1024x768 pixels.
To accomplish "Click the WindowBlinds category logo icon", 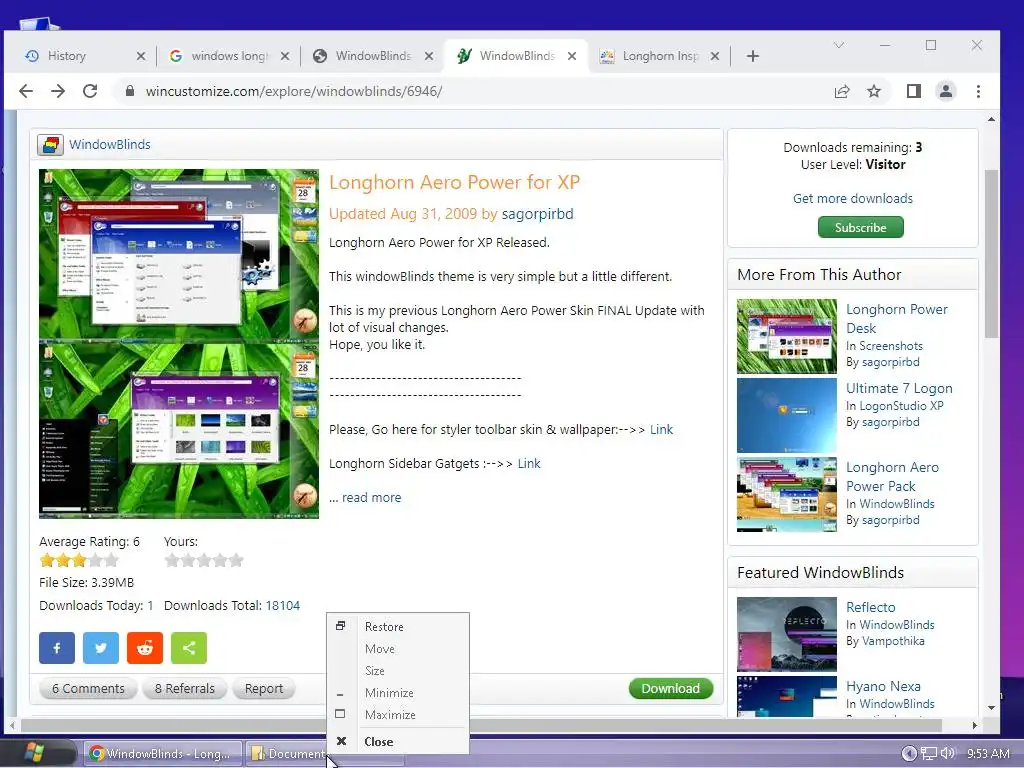I will pyautogui.click(x=50, y=144).
